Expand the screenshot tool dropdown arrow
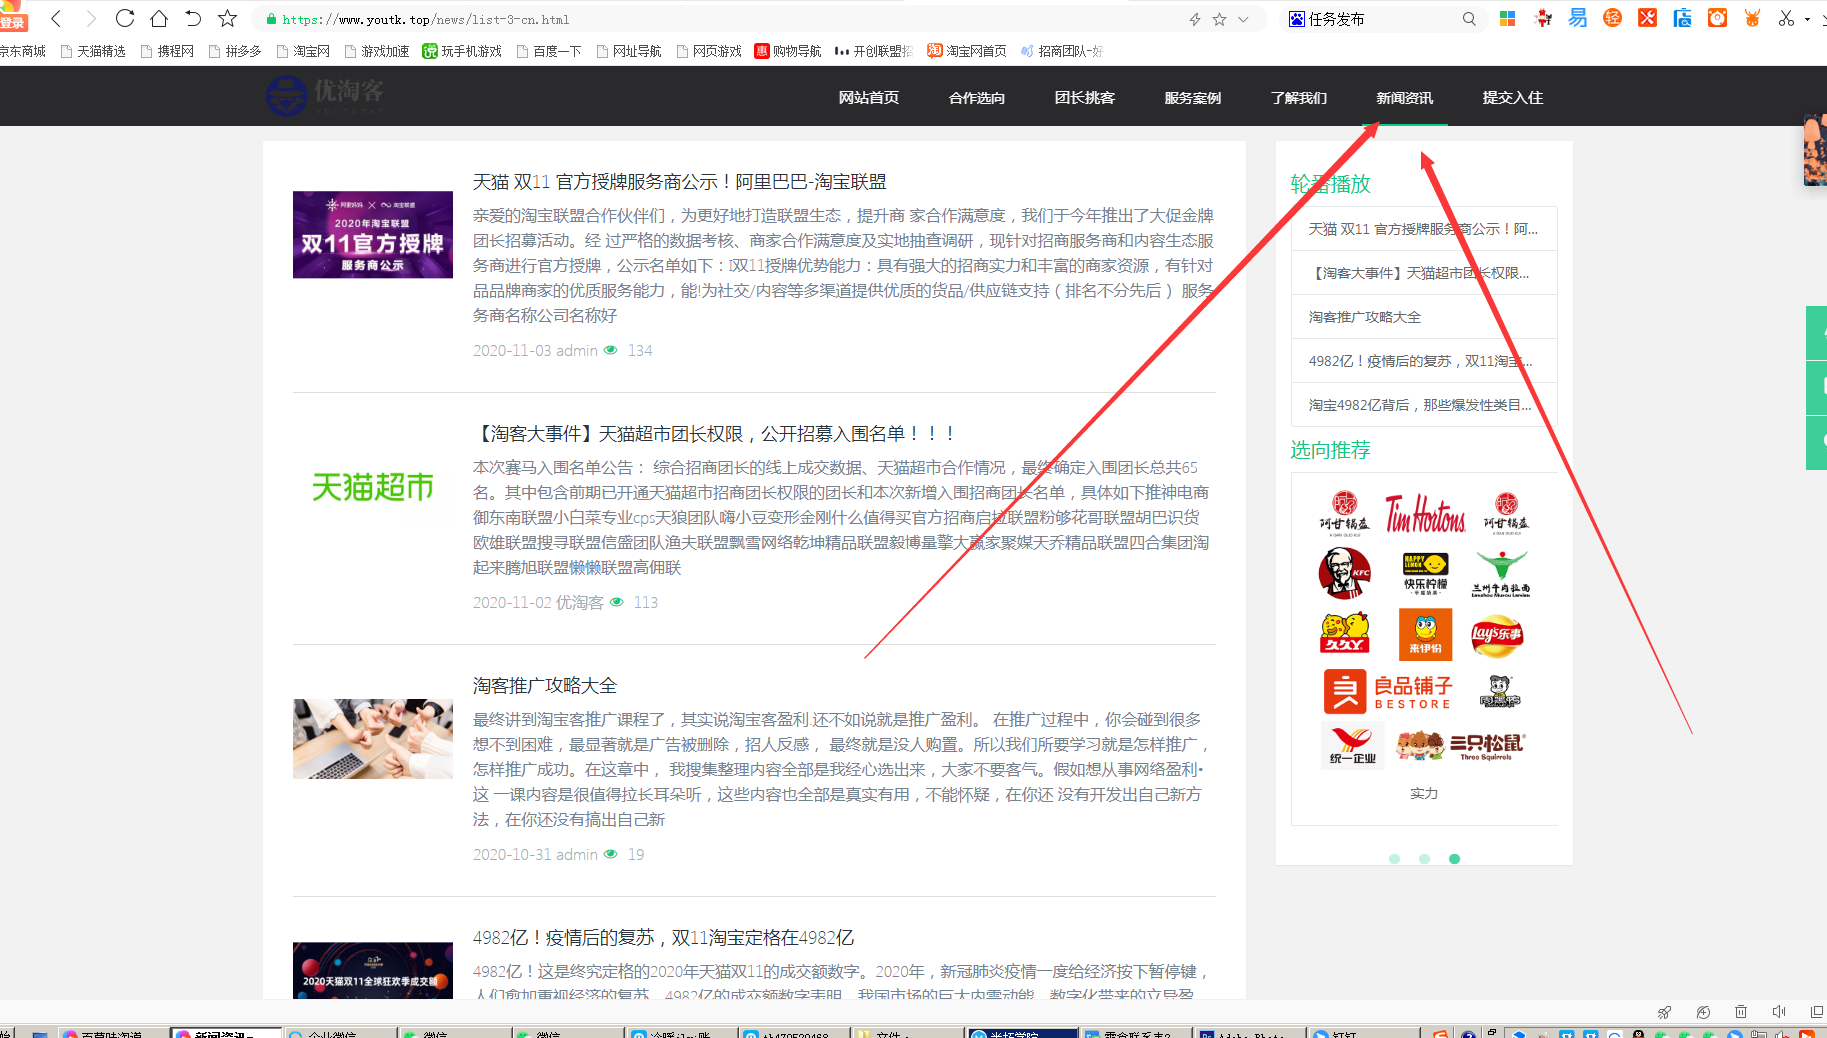 tap(1807, 19)
